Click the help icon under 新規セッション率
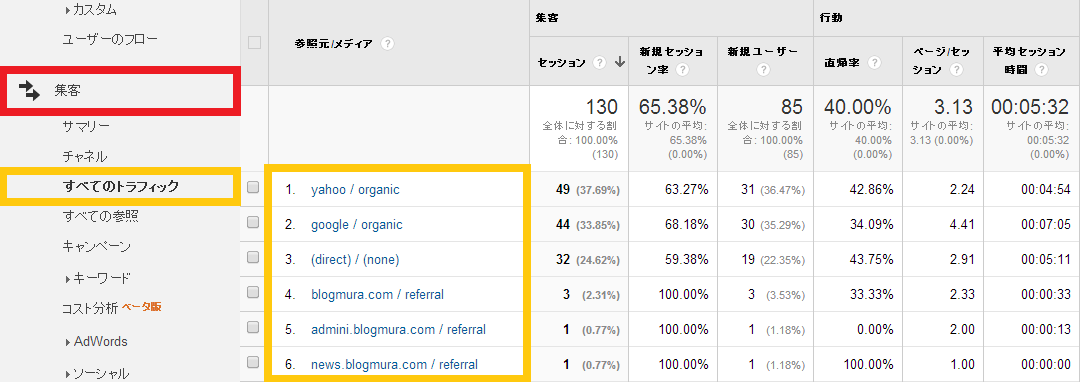 (683, 70)
